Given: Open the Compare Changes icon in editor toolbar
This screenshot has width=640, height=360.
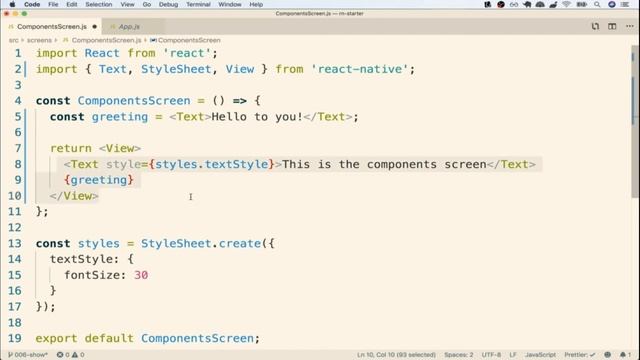Looking at the screenshot, I should click(595, 27).
